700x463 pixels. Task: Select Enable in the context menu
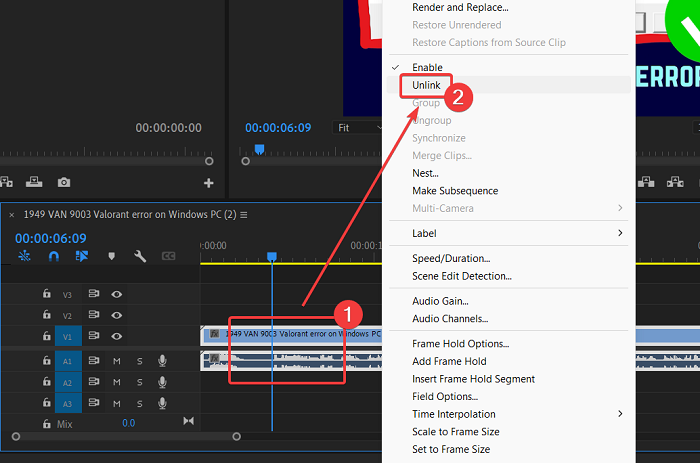508,67
